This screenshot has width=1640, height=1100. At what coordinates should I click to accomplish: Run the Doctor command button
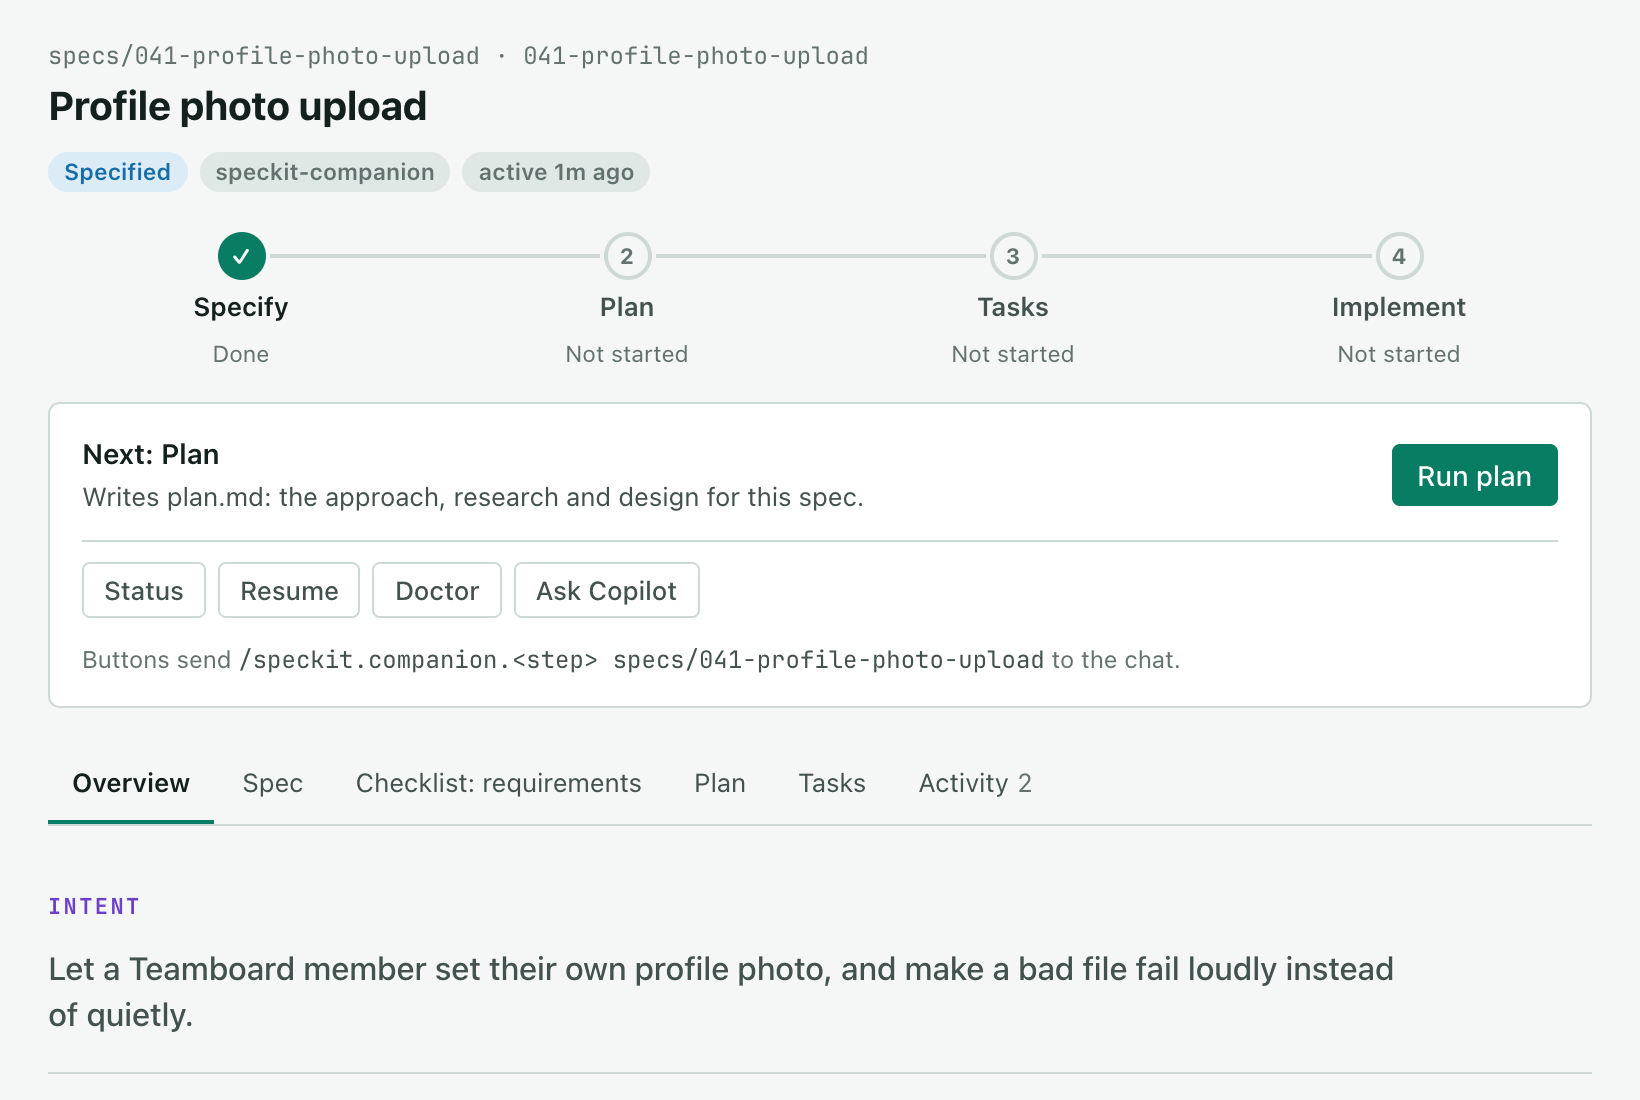point(437,590)
